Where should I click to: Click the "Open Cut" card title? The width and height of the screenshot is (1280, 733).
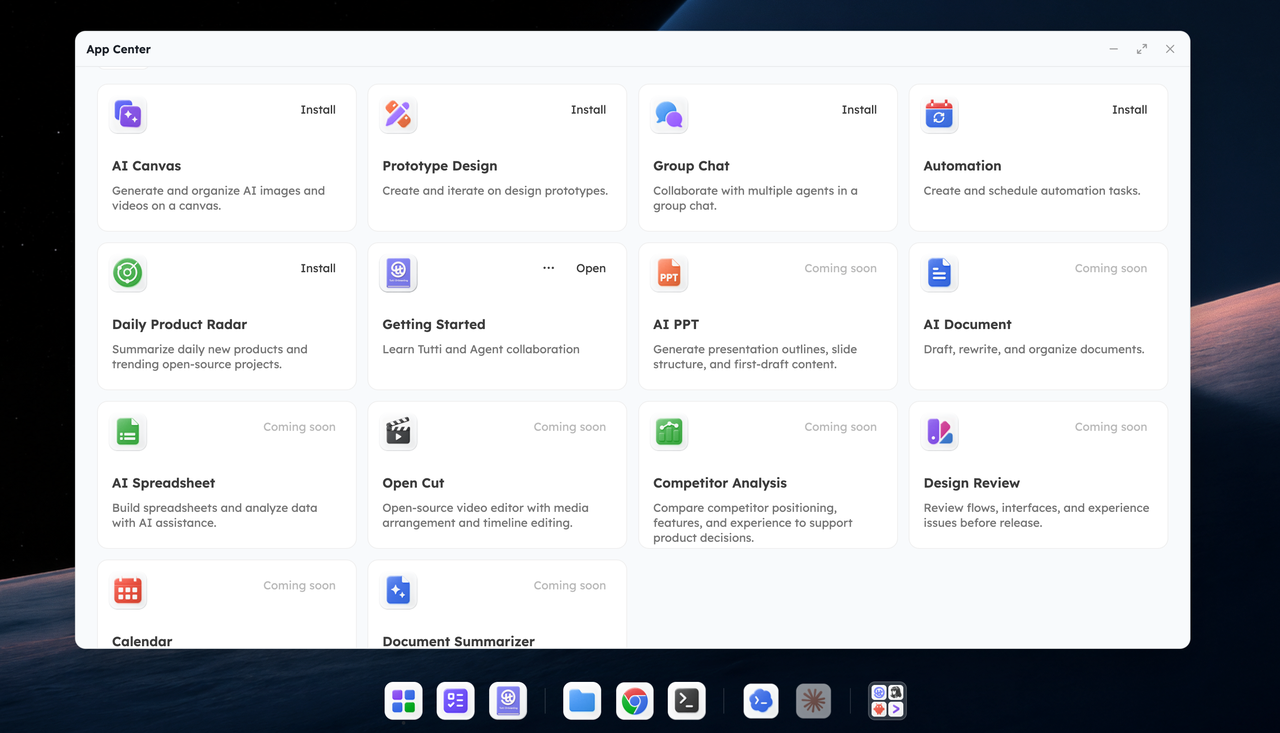413,483
